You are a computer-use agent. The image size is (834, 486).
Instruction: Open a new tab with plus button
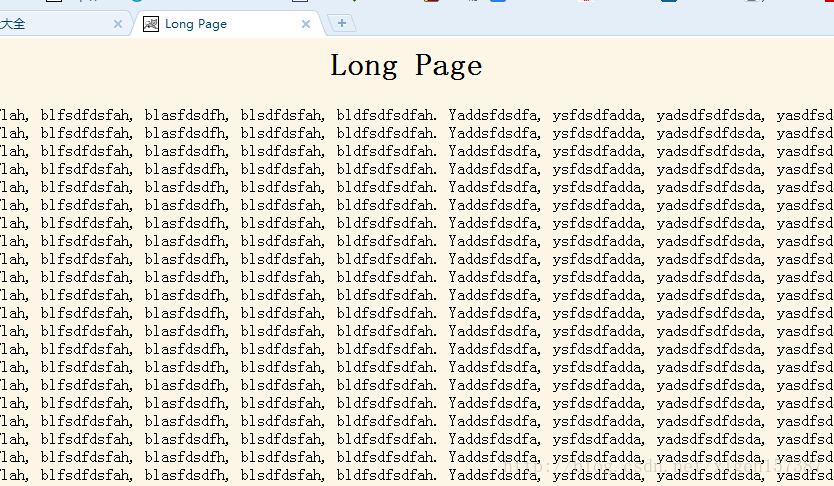(342, 23)
